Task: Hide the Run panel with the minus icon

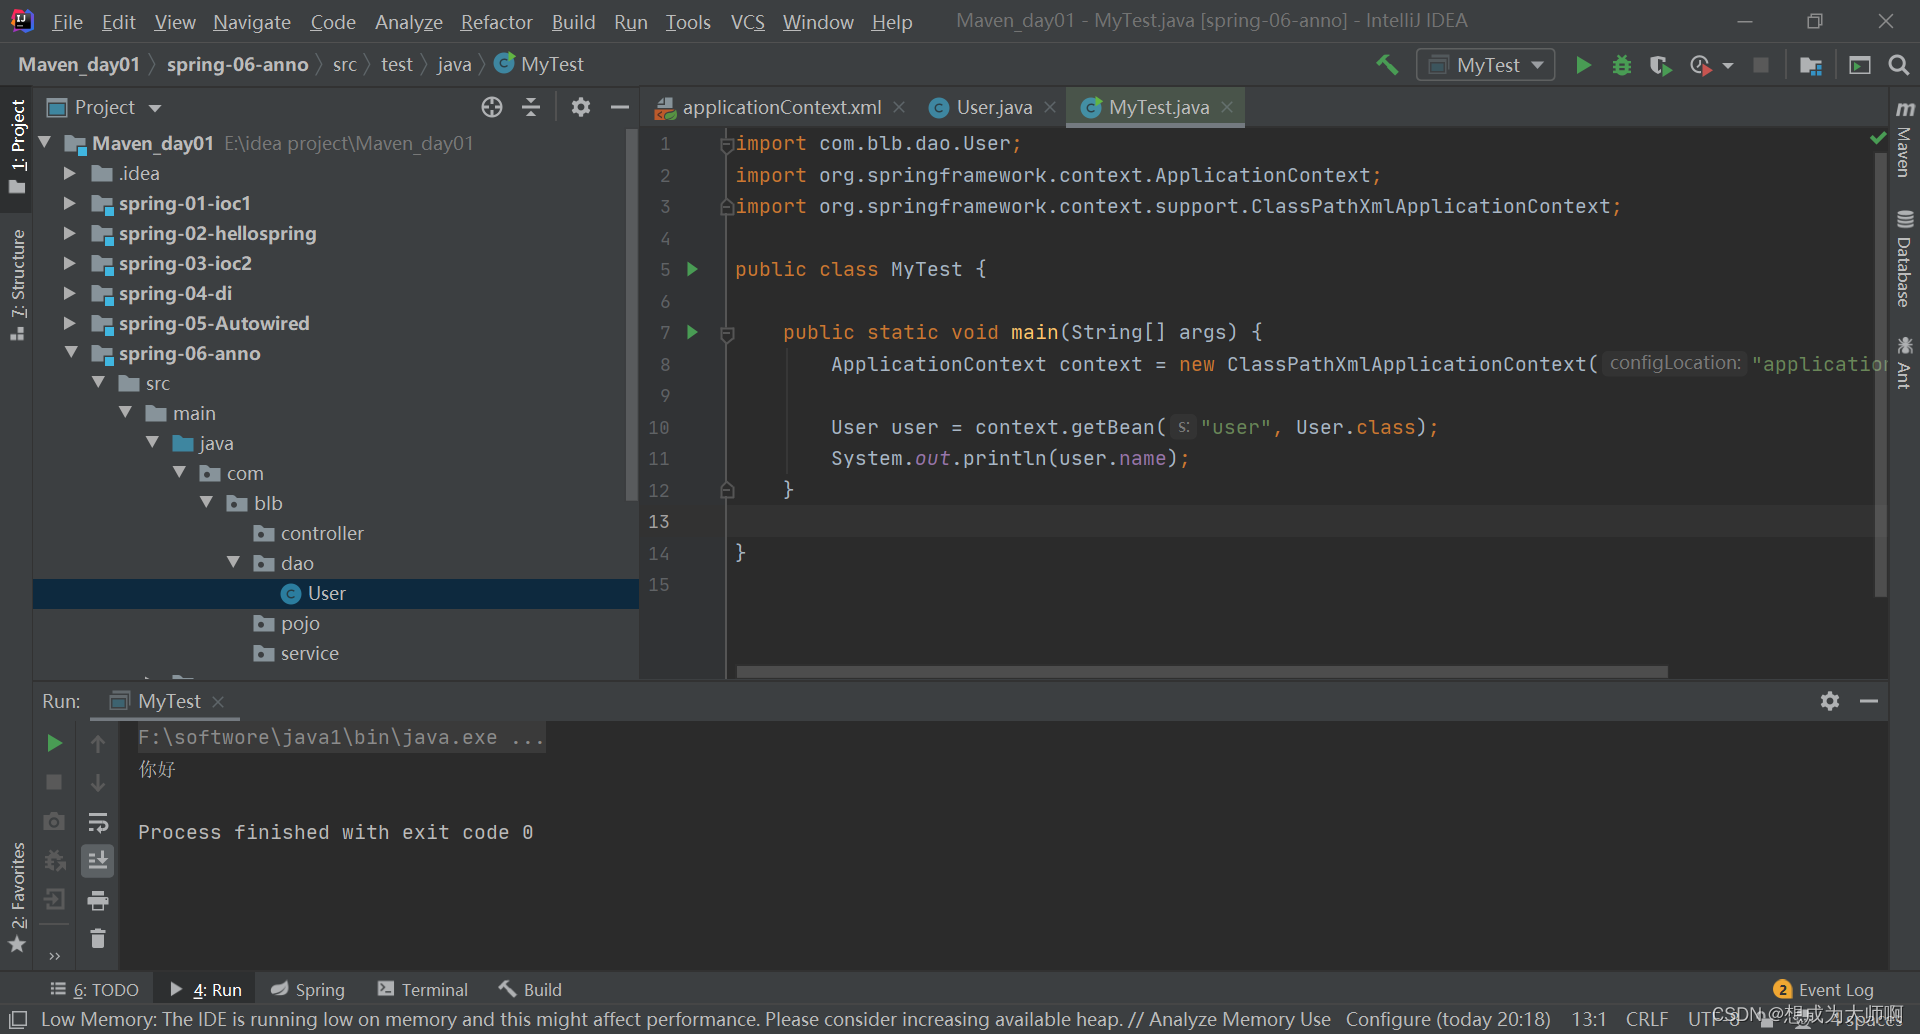Action: [1869, 701]
